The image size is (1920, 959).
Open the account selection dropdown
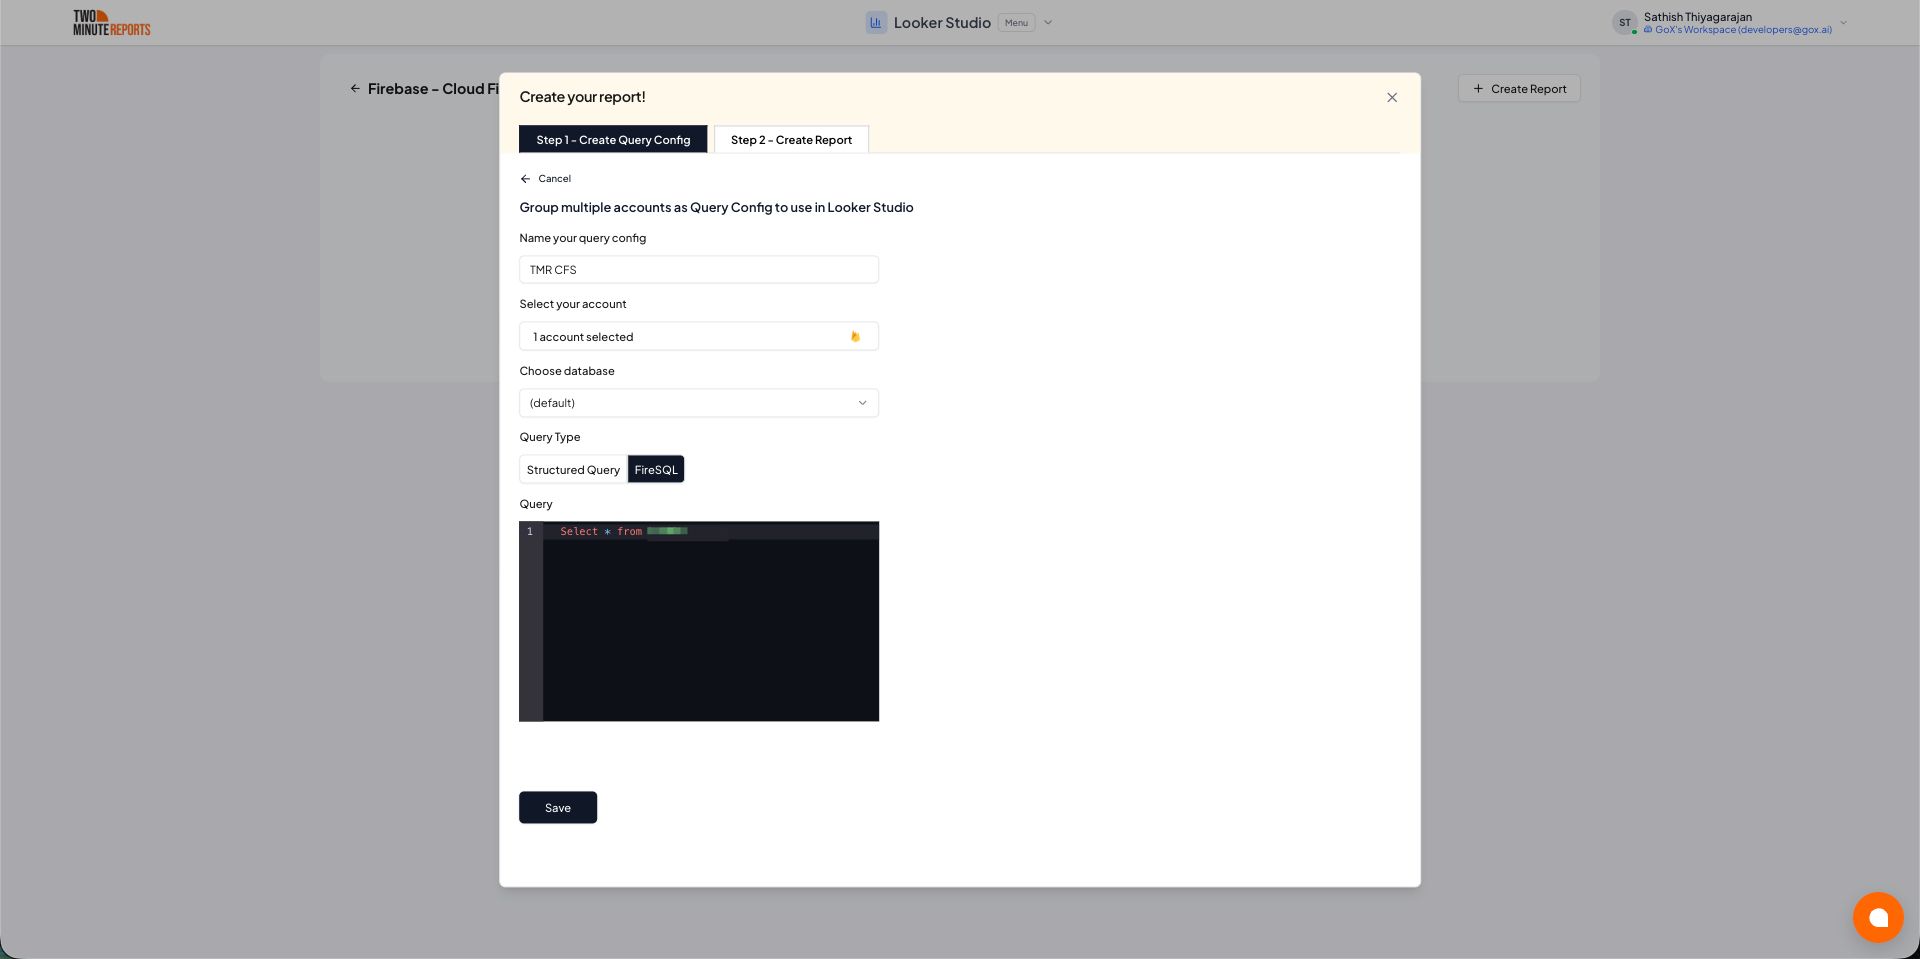(698, 336)
